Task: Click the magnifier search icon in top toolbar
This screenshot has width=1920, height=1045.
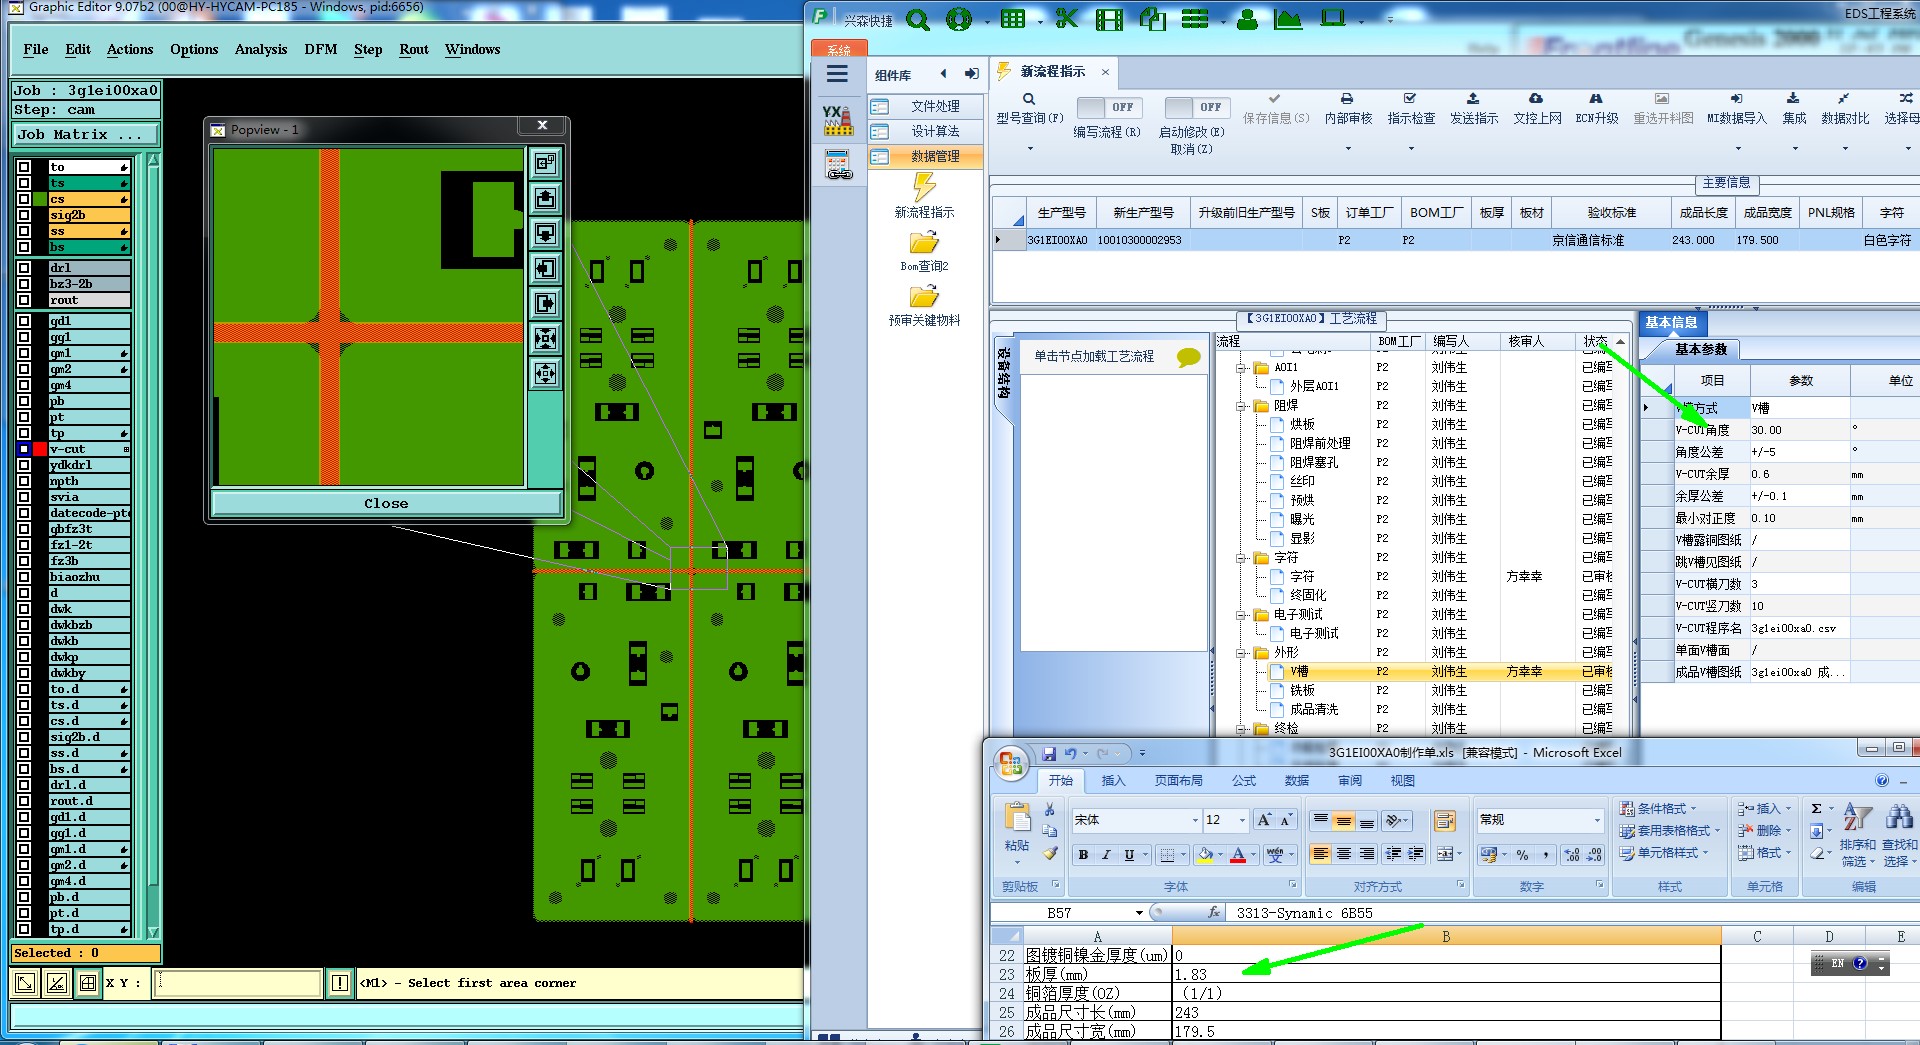Action: click(917, 20)
